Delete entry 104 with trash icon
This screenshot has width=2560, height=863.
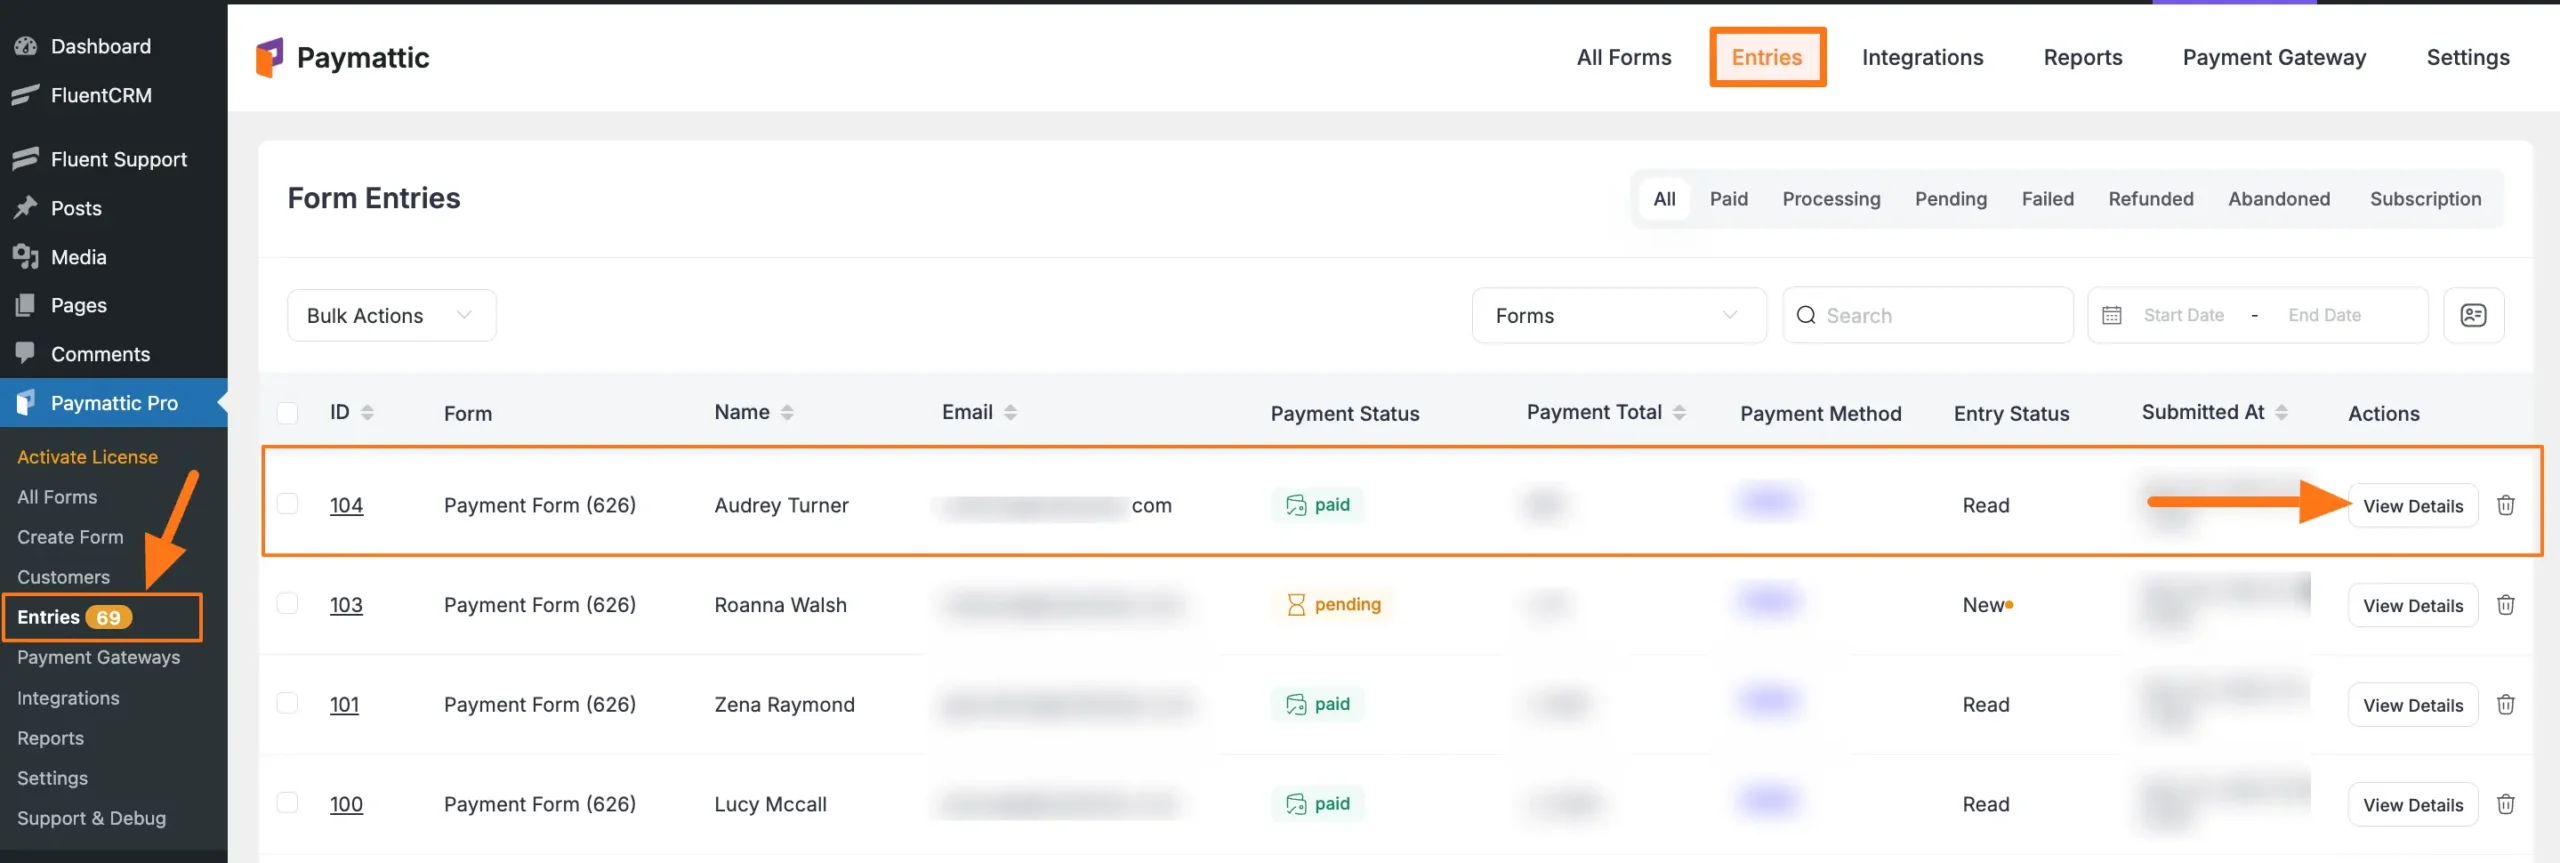coord(2506,505)
